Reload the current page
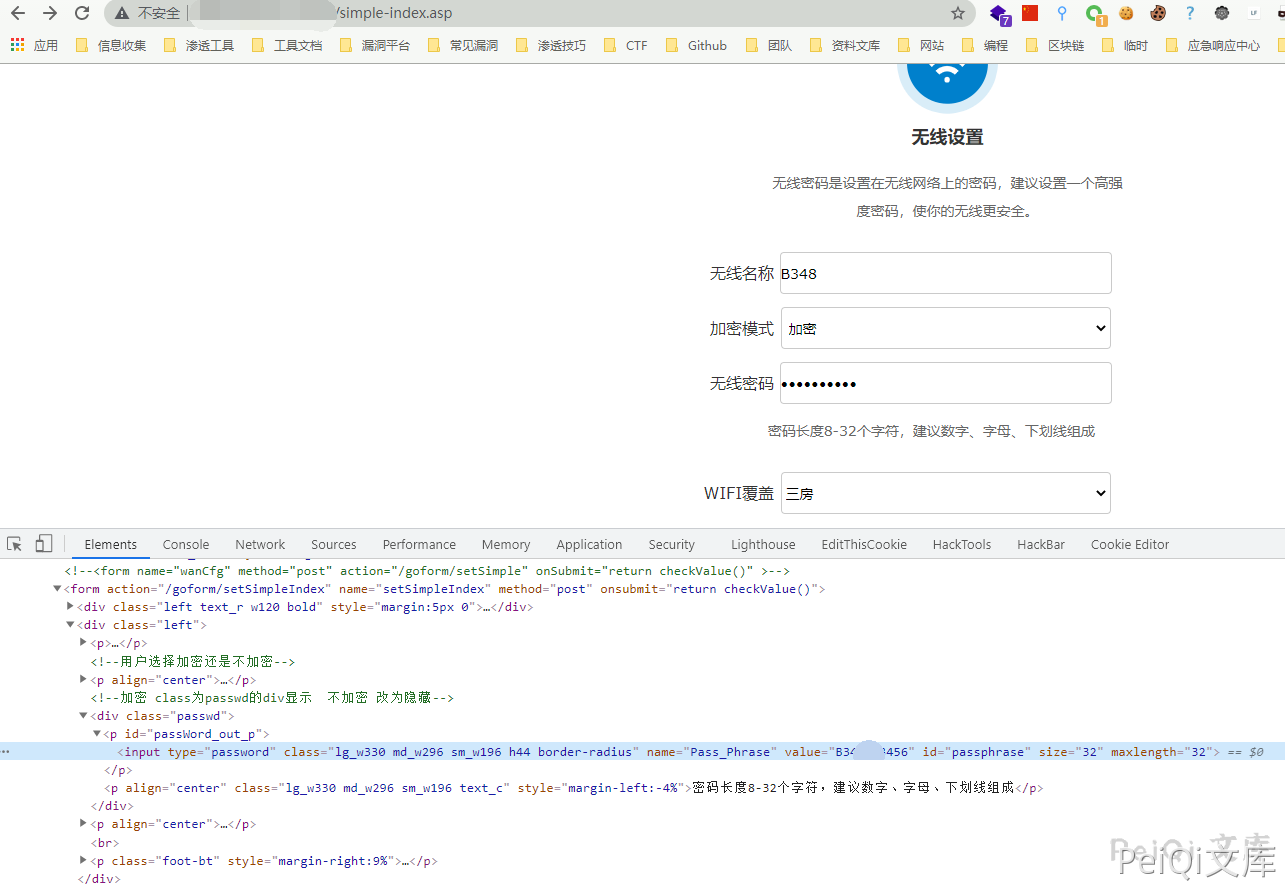Screen dimensions: 1285x890 (81, 13)
